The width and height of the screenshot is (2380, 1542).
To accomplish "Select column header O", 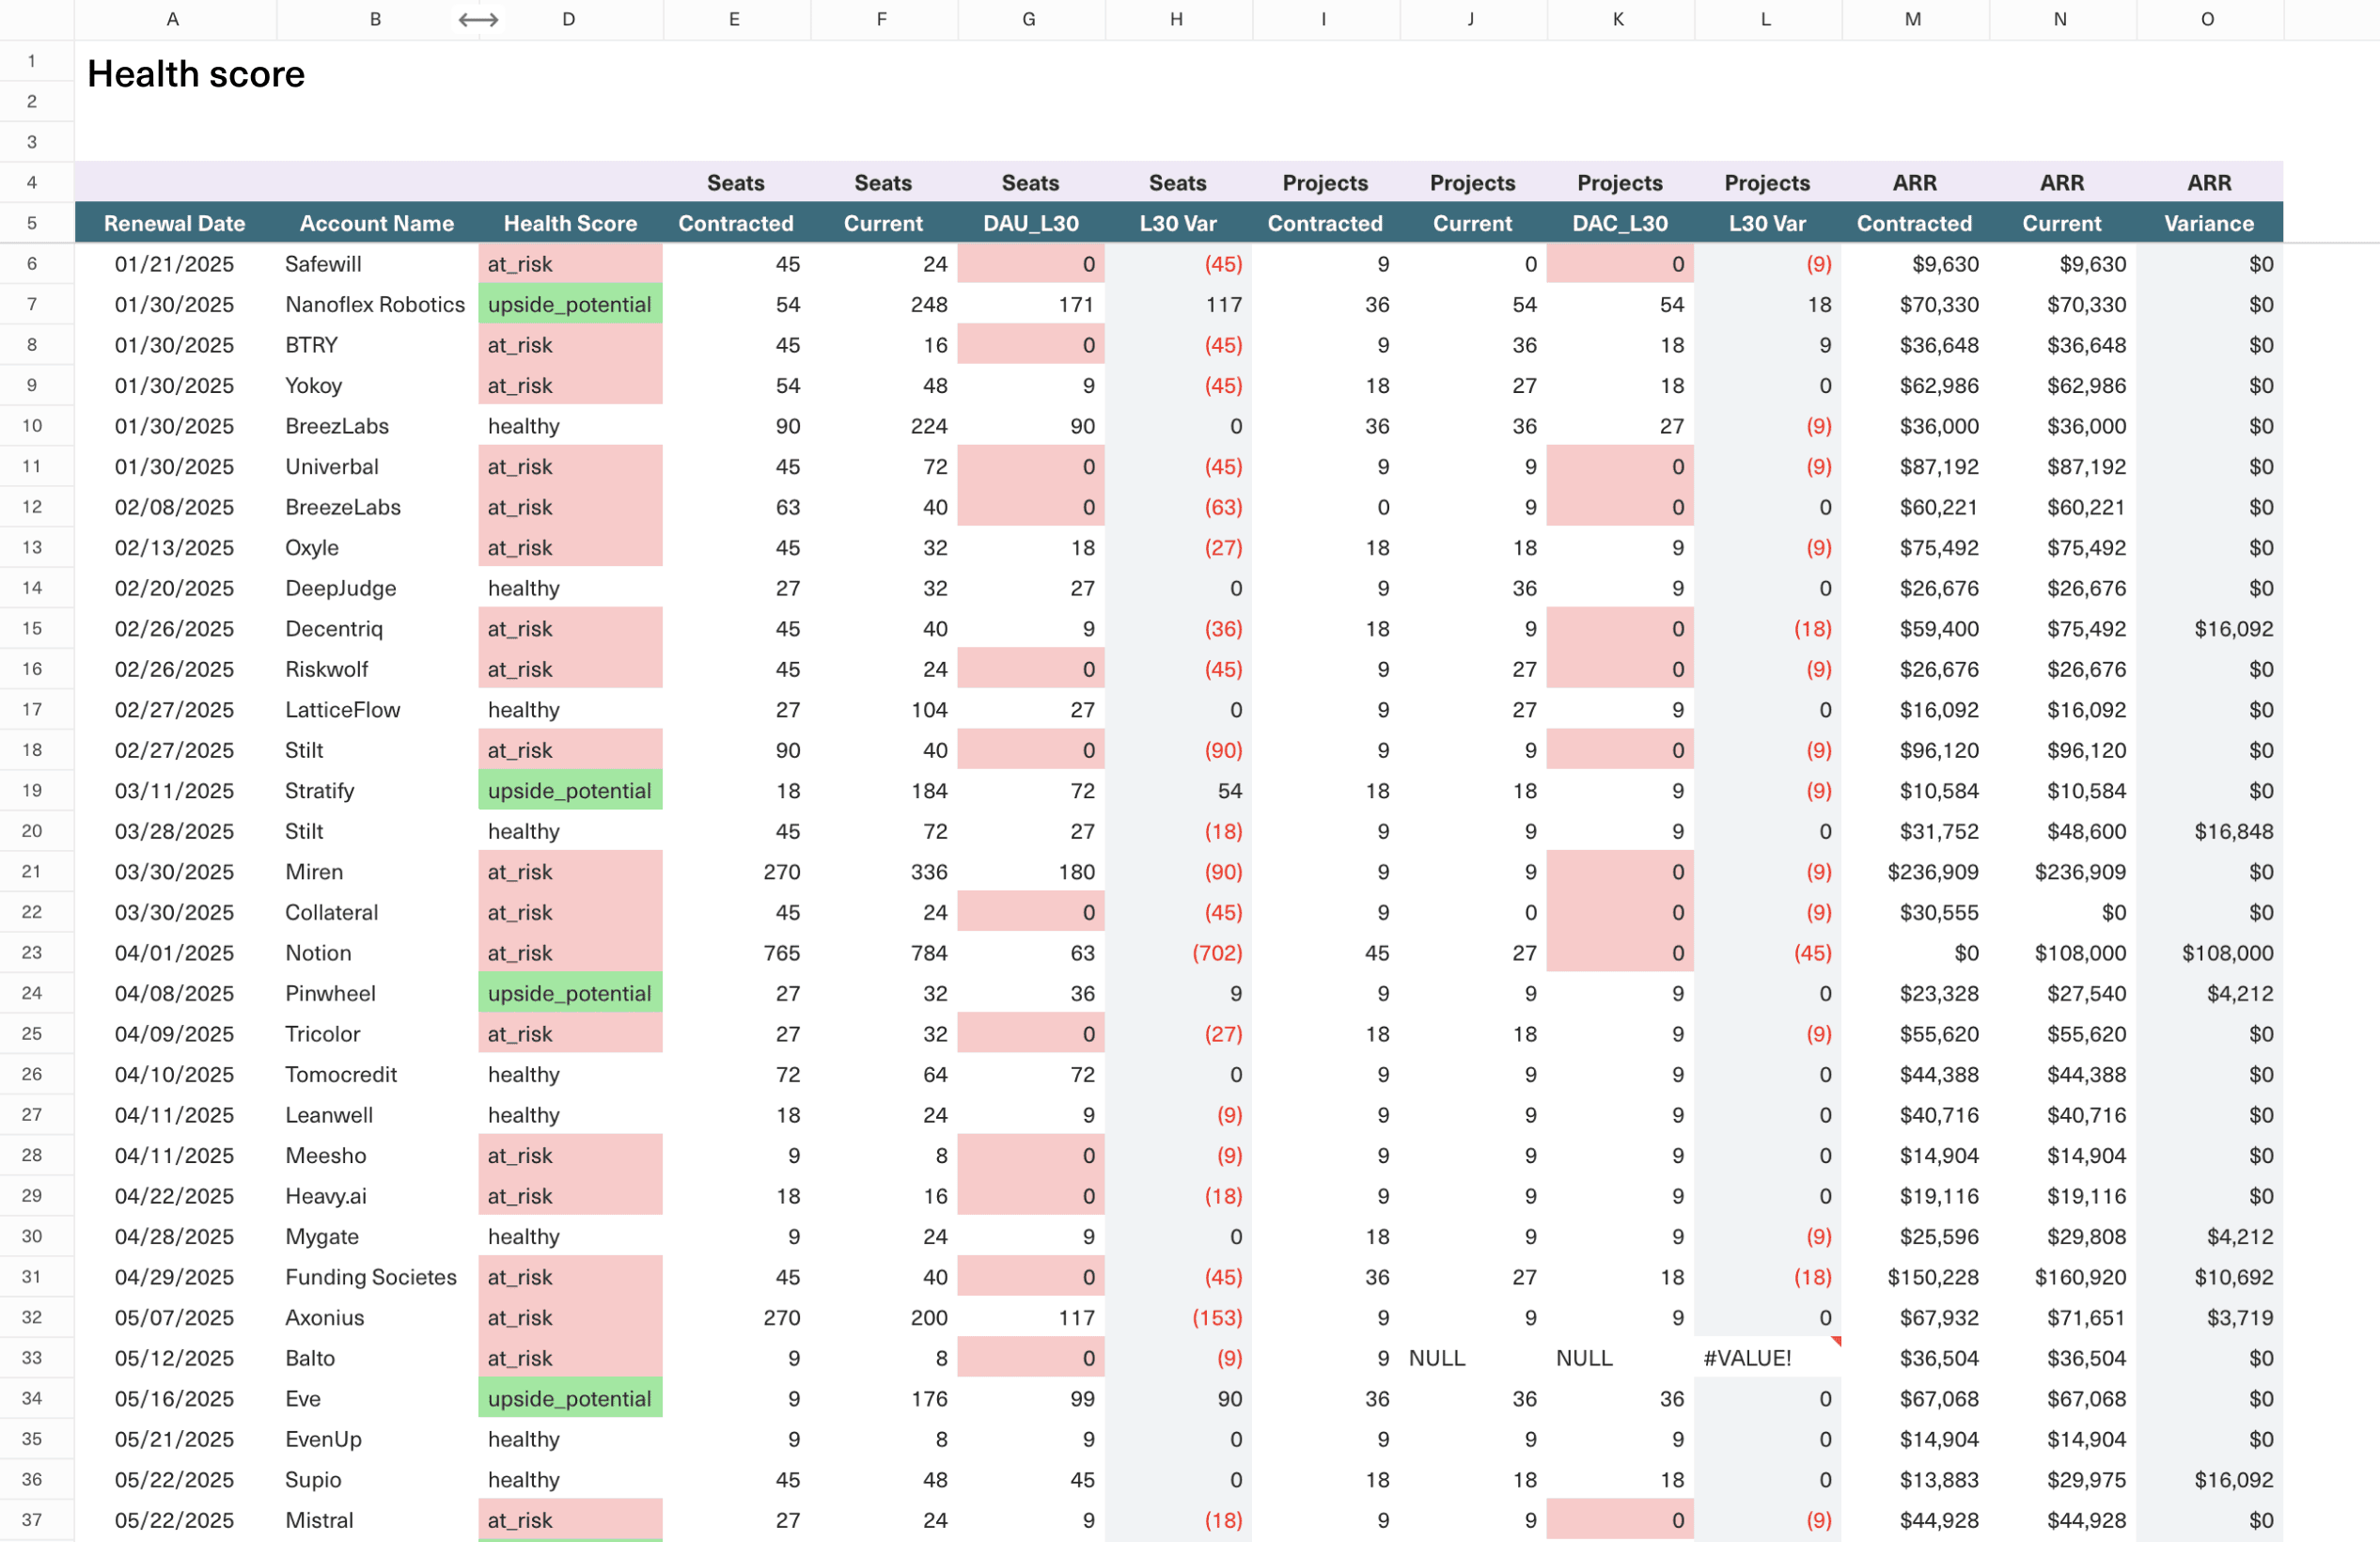I will (2207, 19).
